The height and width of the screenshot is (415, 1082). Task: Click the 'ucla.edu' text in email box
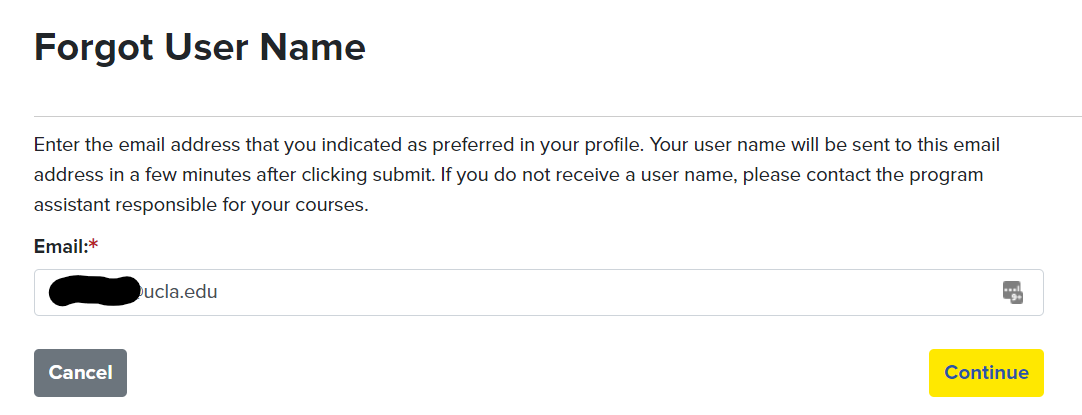click(x=182, y=292)
